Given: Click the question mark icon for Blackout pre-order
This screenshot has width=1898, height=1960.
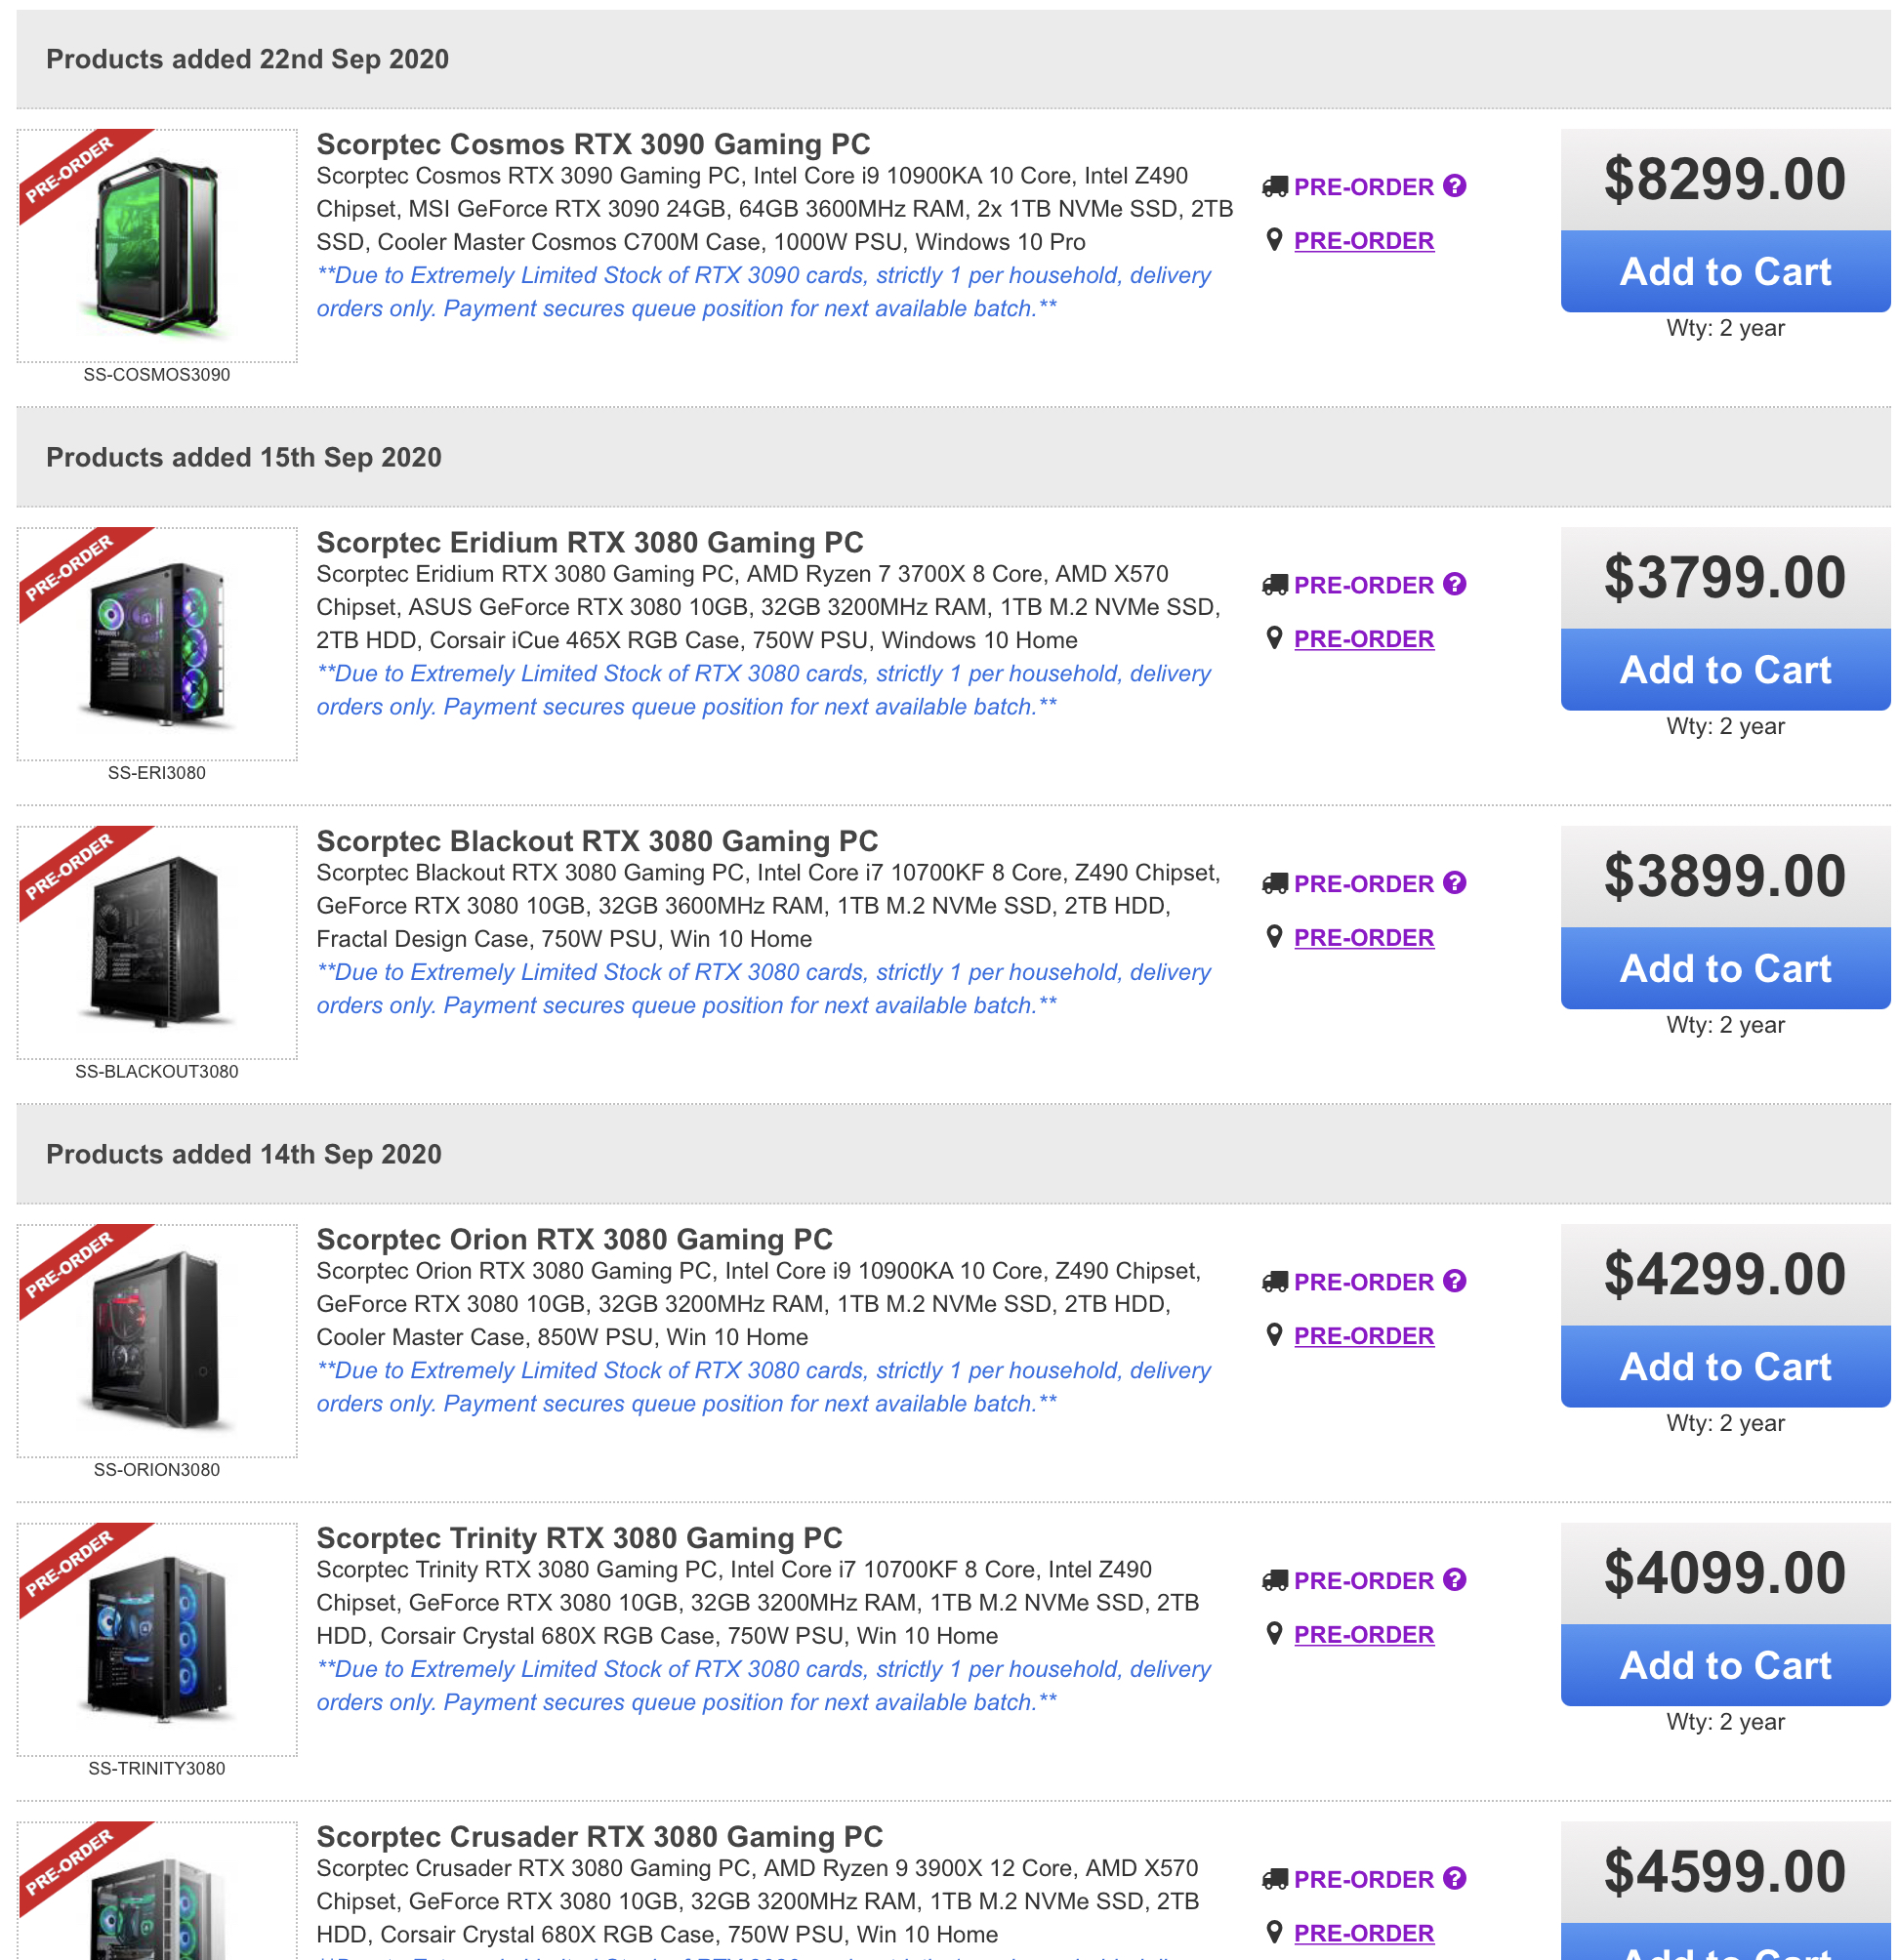Looking at the screenshot, I should pos(1454,883).
